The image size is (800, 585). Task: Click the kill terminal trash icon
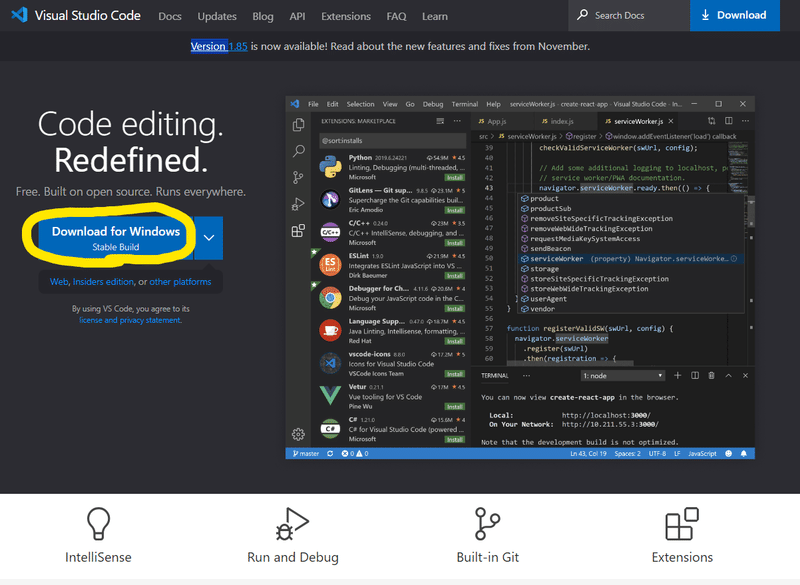[x=711, y=375]
